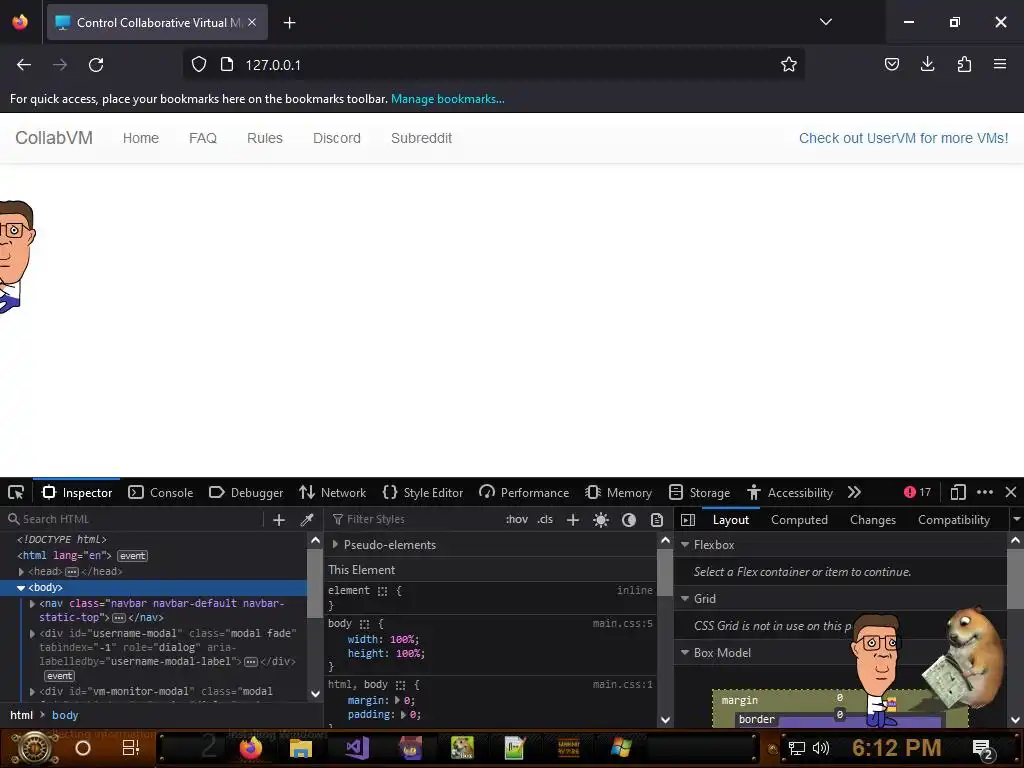Open the Style Editor tab

pos(423,492)
